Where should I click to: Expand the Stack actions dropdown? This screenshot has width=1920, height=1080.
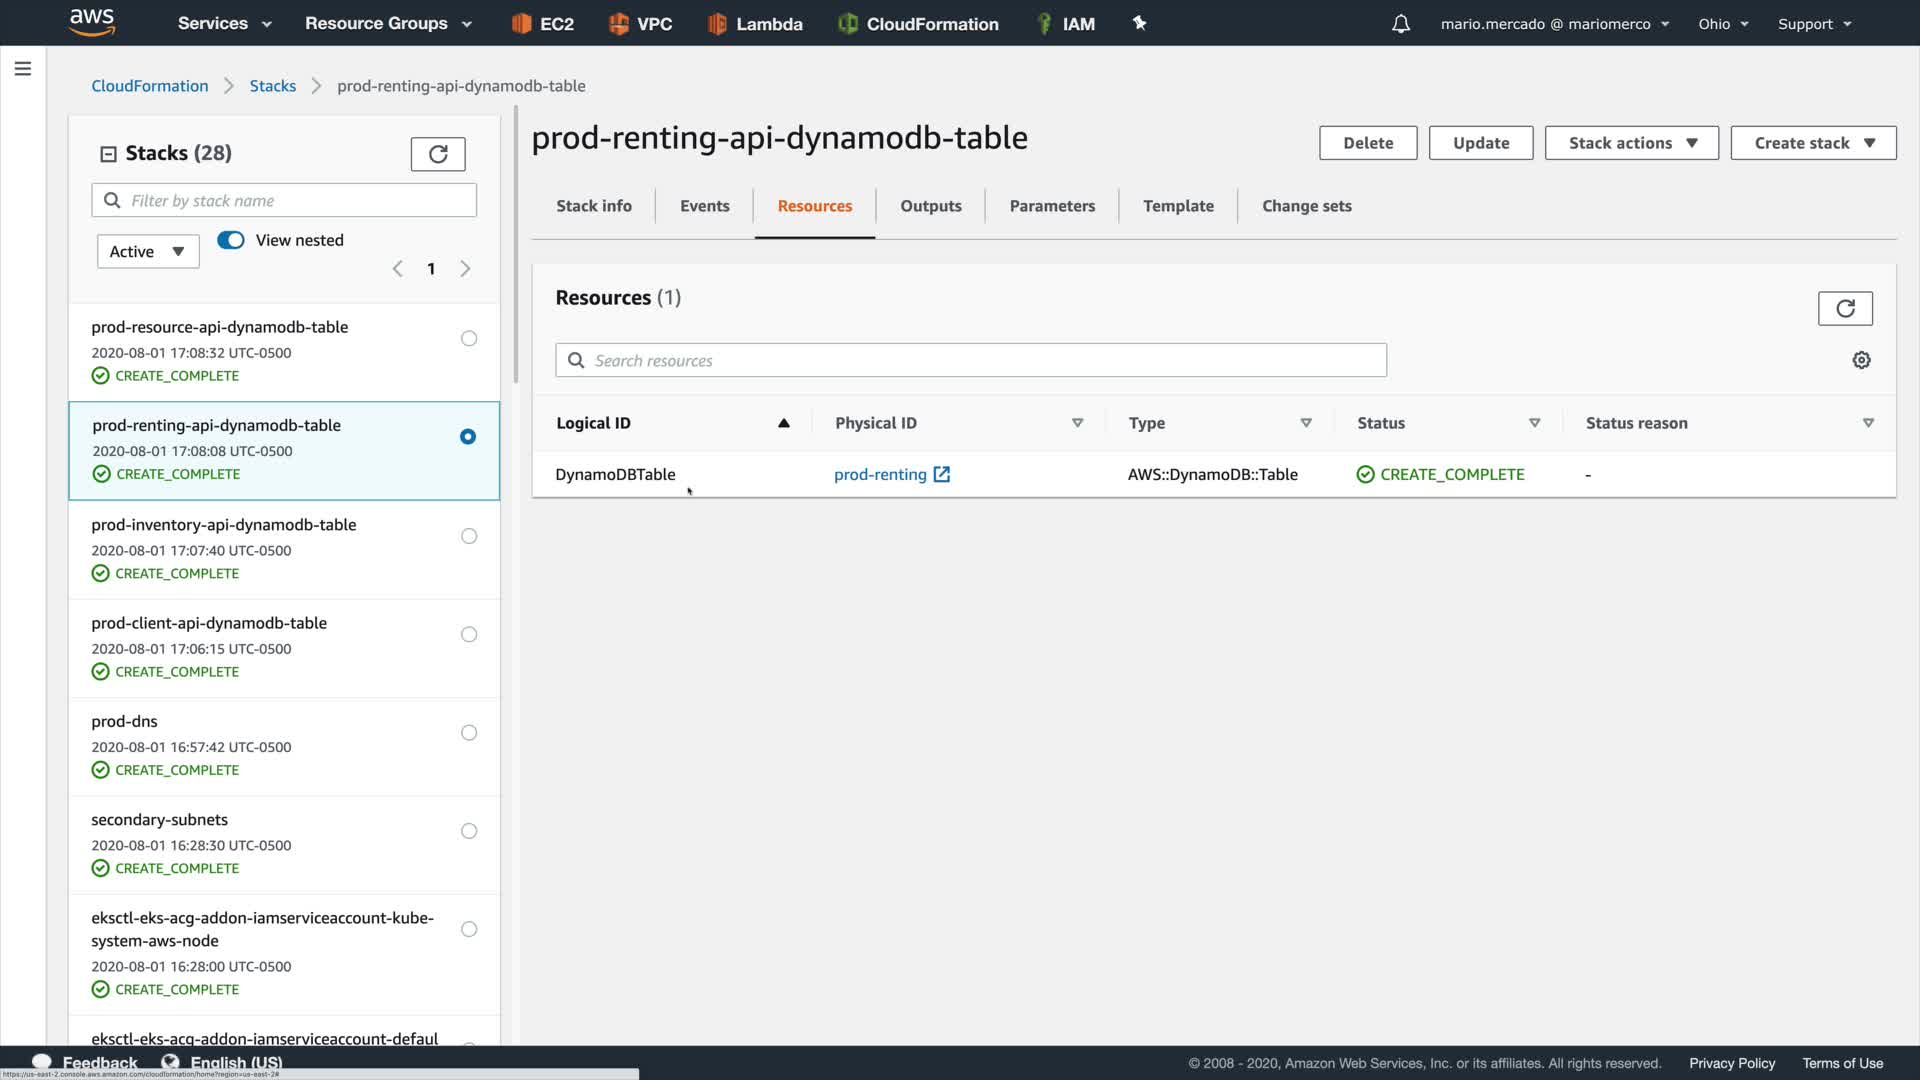(1631, 143)
